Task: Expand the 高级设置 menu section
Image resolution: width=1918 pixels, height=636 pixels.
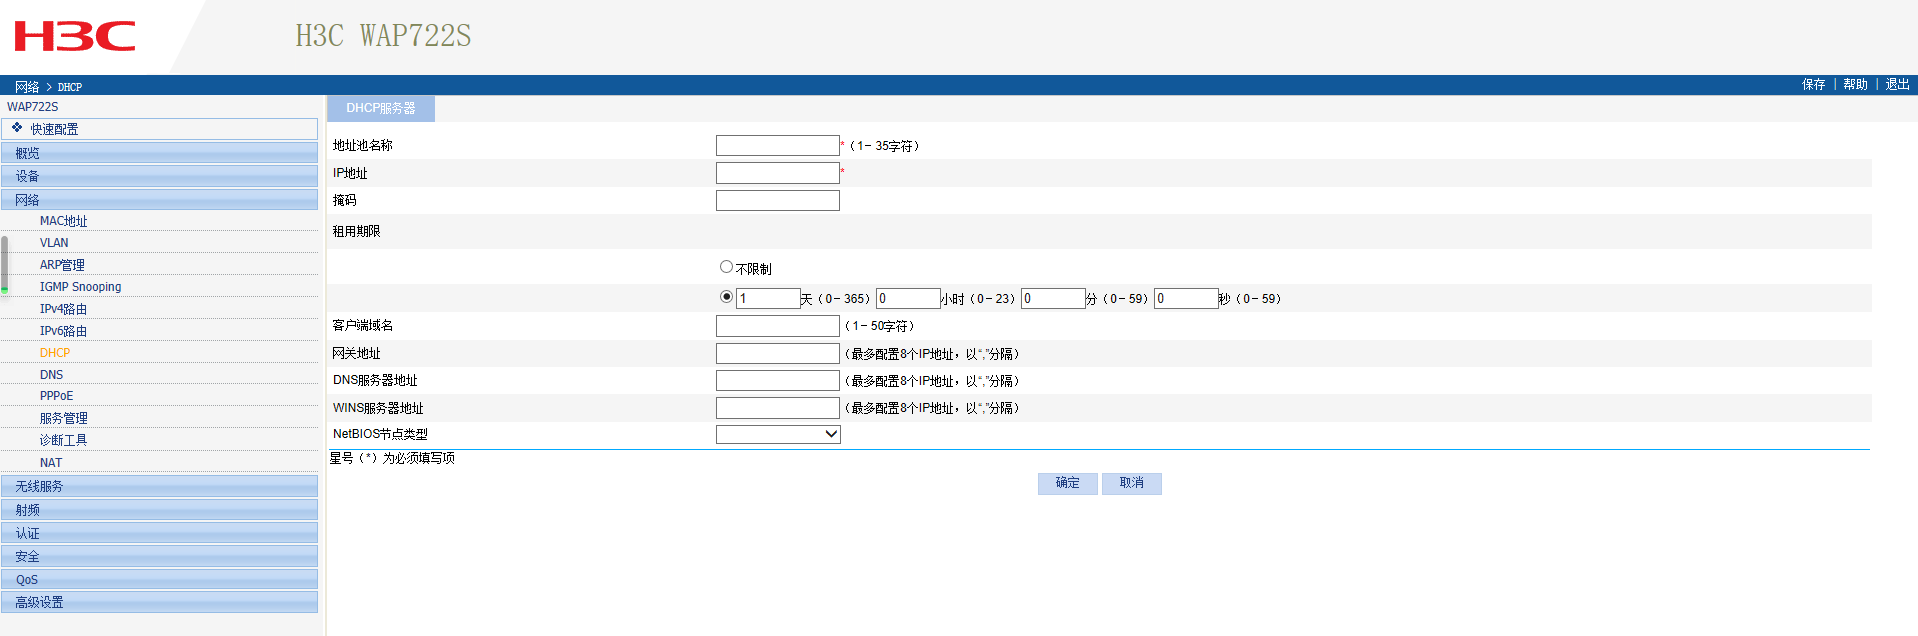Action: point(160,602)
